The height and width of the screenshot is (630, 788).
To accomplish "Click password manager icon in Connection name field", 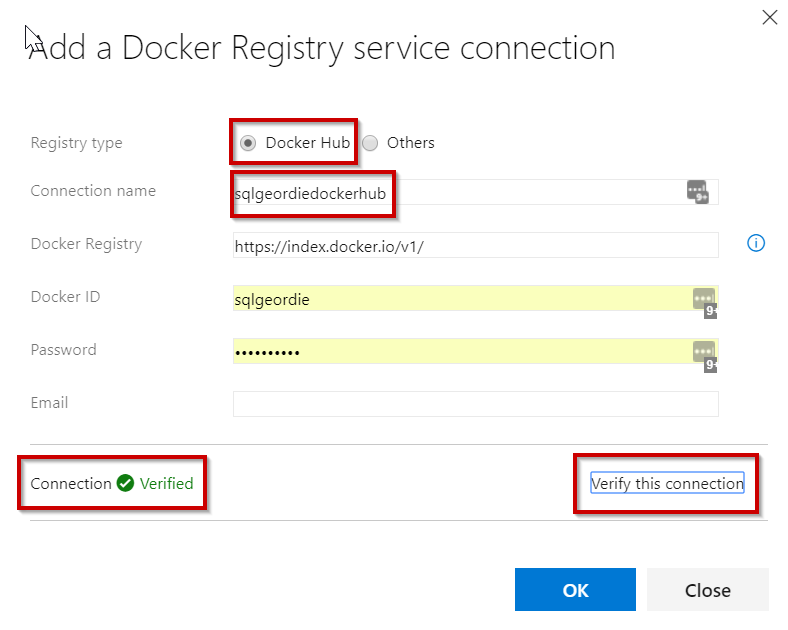I will tap(698, 191).
